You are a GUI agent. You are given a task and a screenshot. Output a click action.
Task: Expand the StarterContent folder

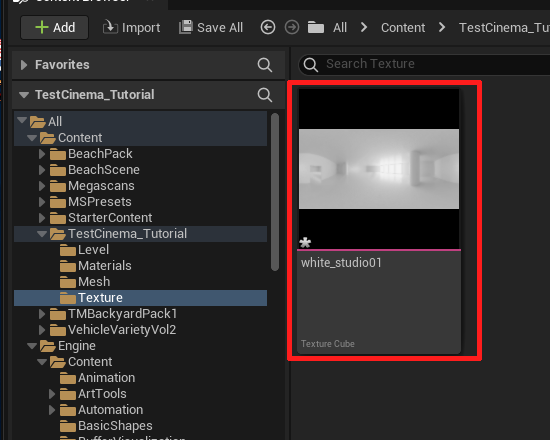click(42, 218)
